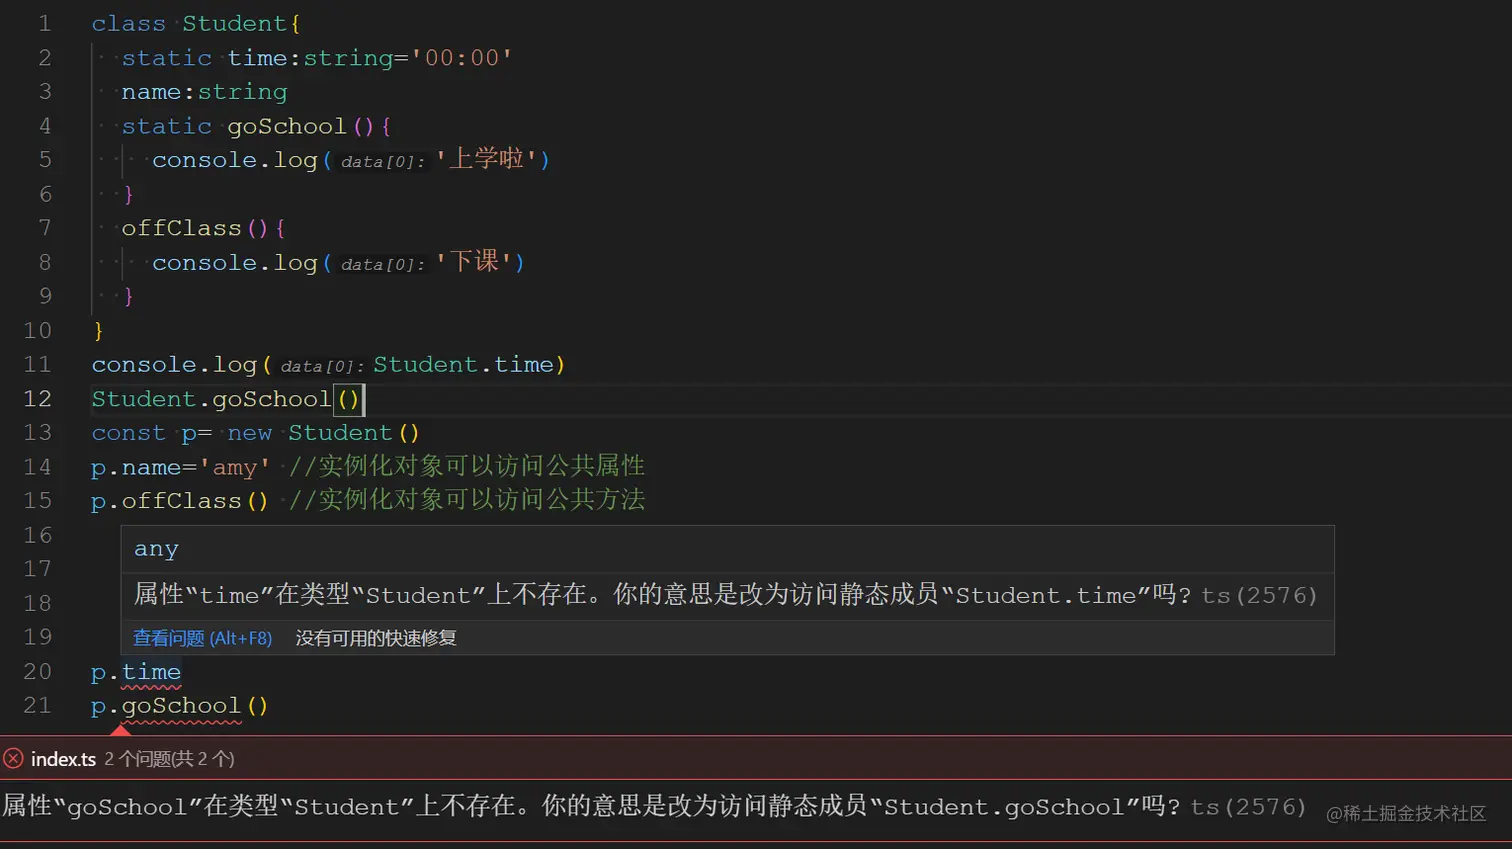The width and height of the screenshot is (1512, 849).
Task: Click 'any' type in hover tooltip
Action: click(x=156, y=549)
